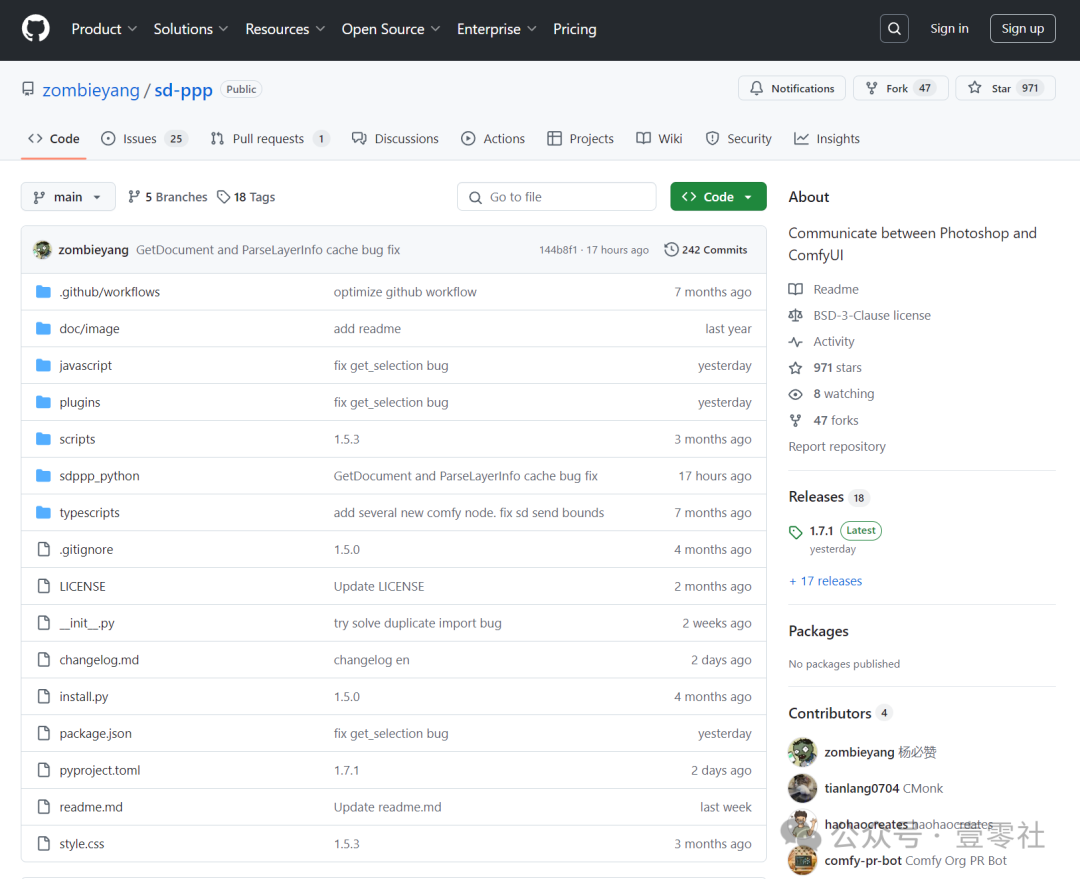Expand the Open Source menu
The width and height of the screenshot is (1080, 879).
point(391,29)
